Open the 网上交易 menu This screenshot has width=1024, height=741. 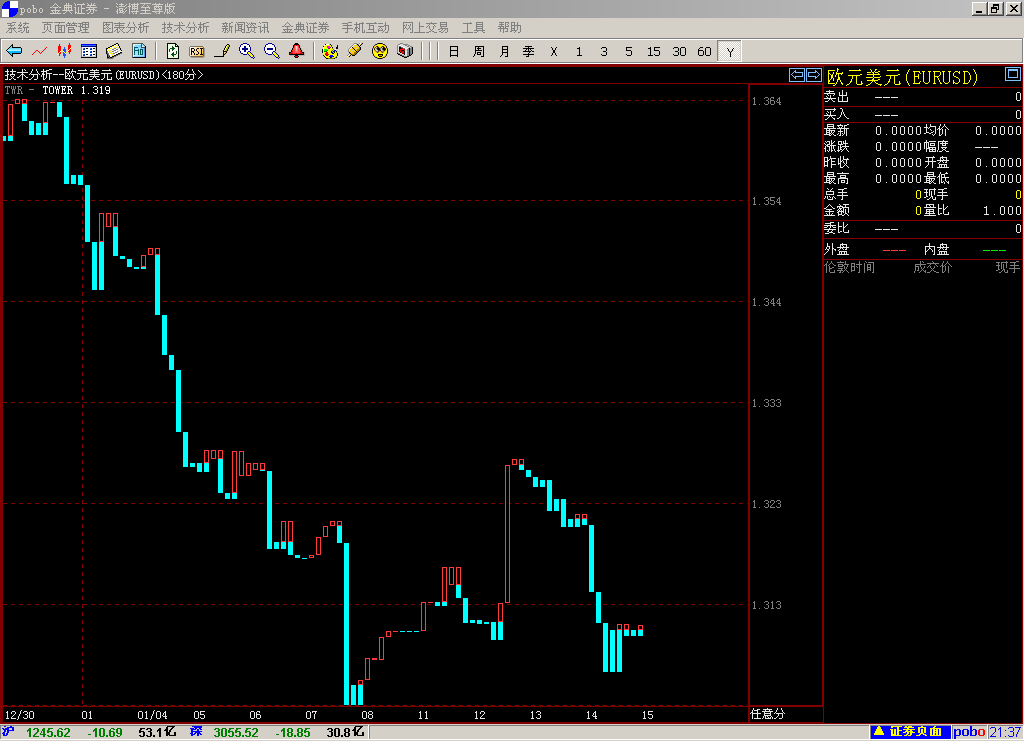(425, 27)
